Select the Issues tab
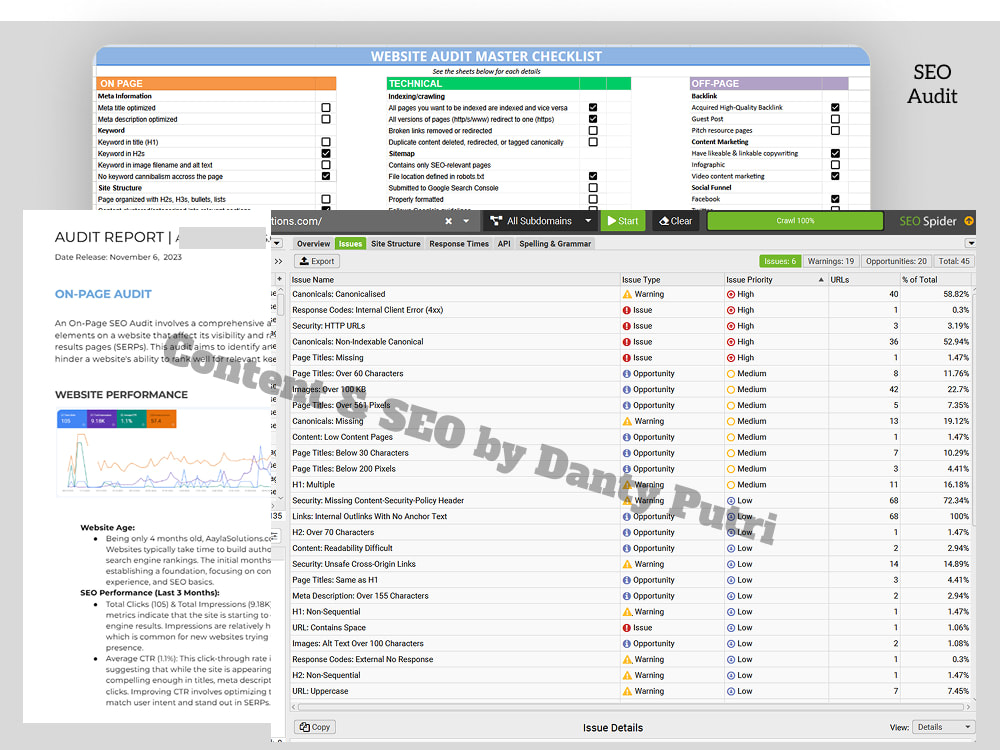This screenshot has height=750, width=1000. 350,244
